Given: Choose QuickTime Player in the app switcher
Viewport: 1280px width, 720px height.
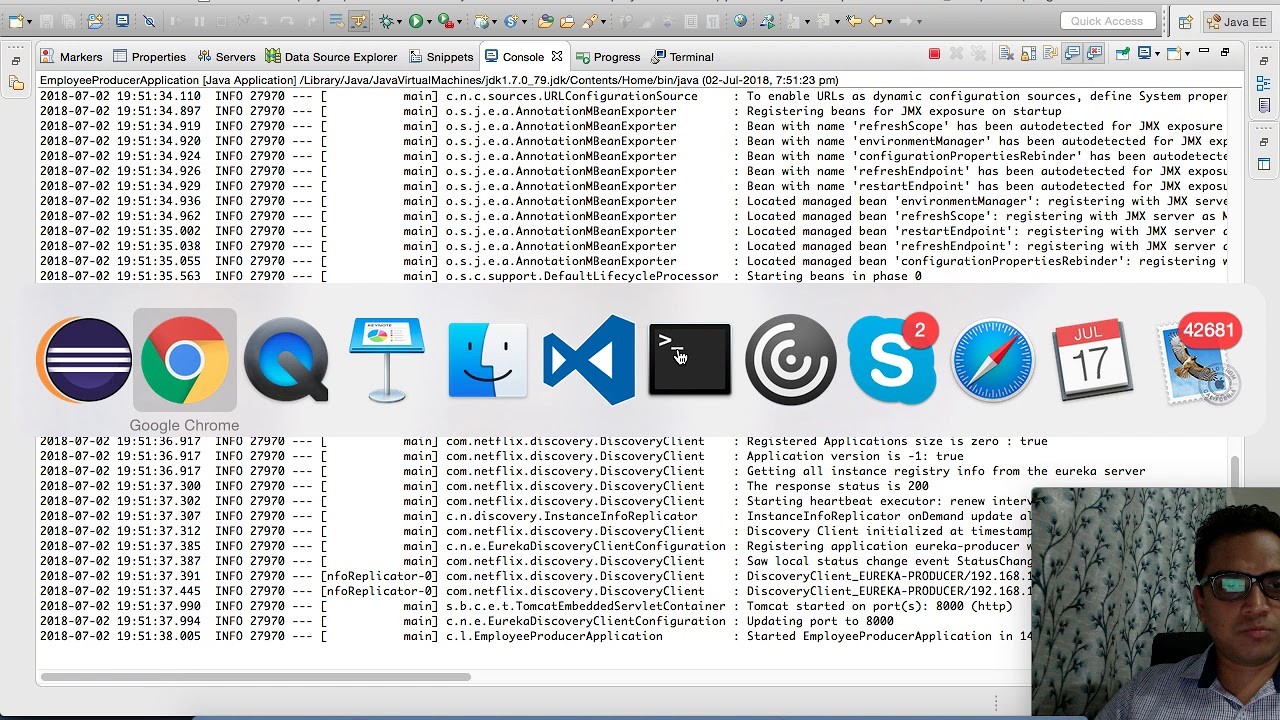Looking at the screenshot, I should click(x=286, y=360).
